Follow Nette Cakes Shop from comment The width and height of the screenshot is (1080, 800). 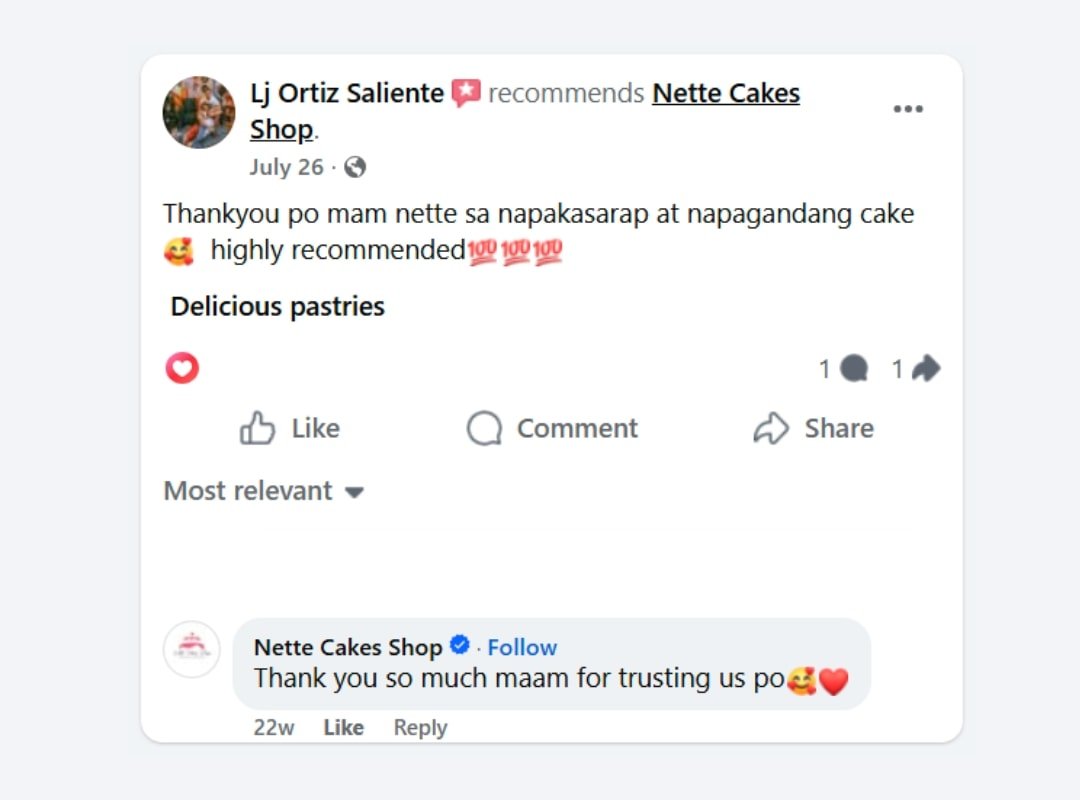pos(522,647)
